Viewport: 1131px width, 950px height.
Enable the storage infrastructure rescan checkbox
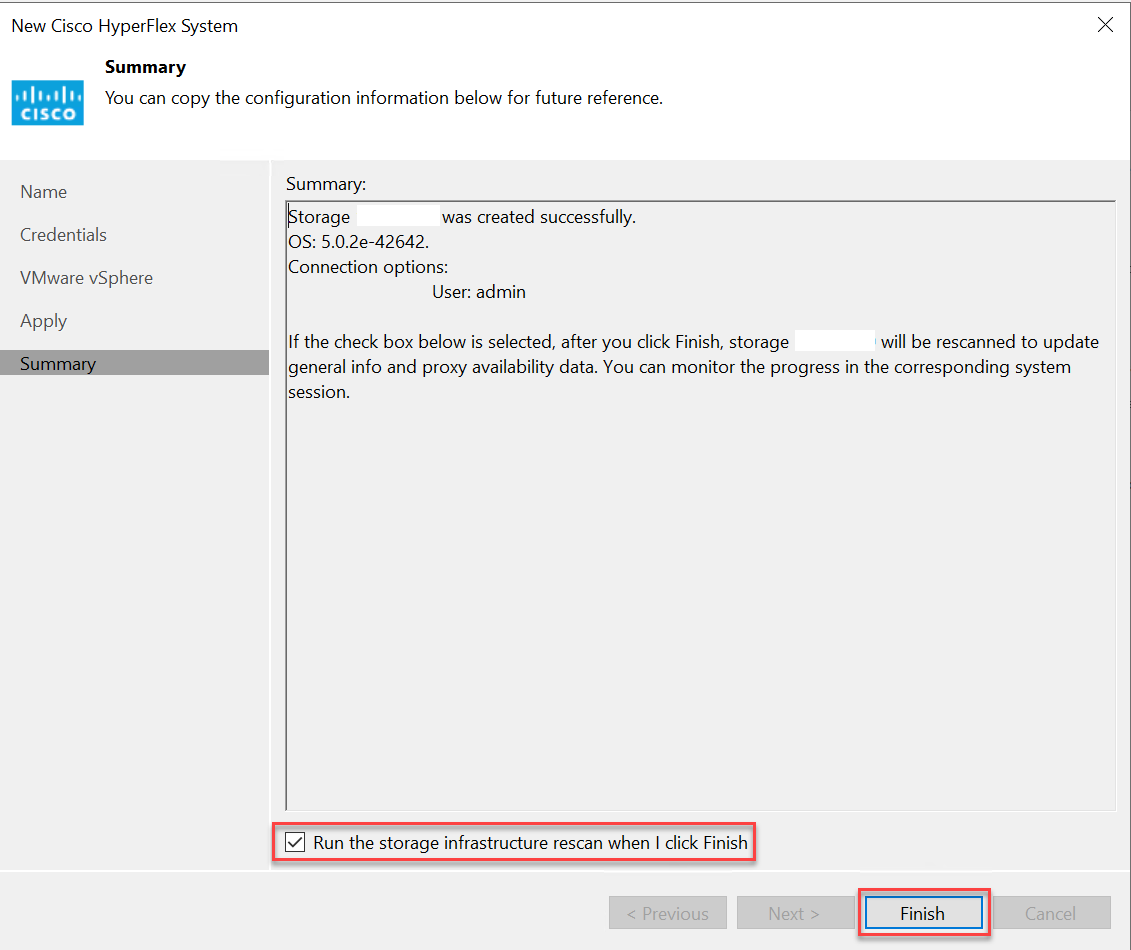(x=295, y=842)
